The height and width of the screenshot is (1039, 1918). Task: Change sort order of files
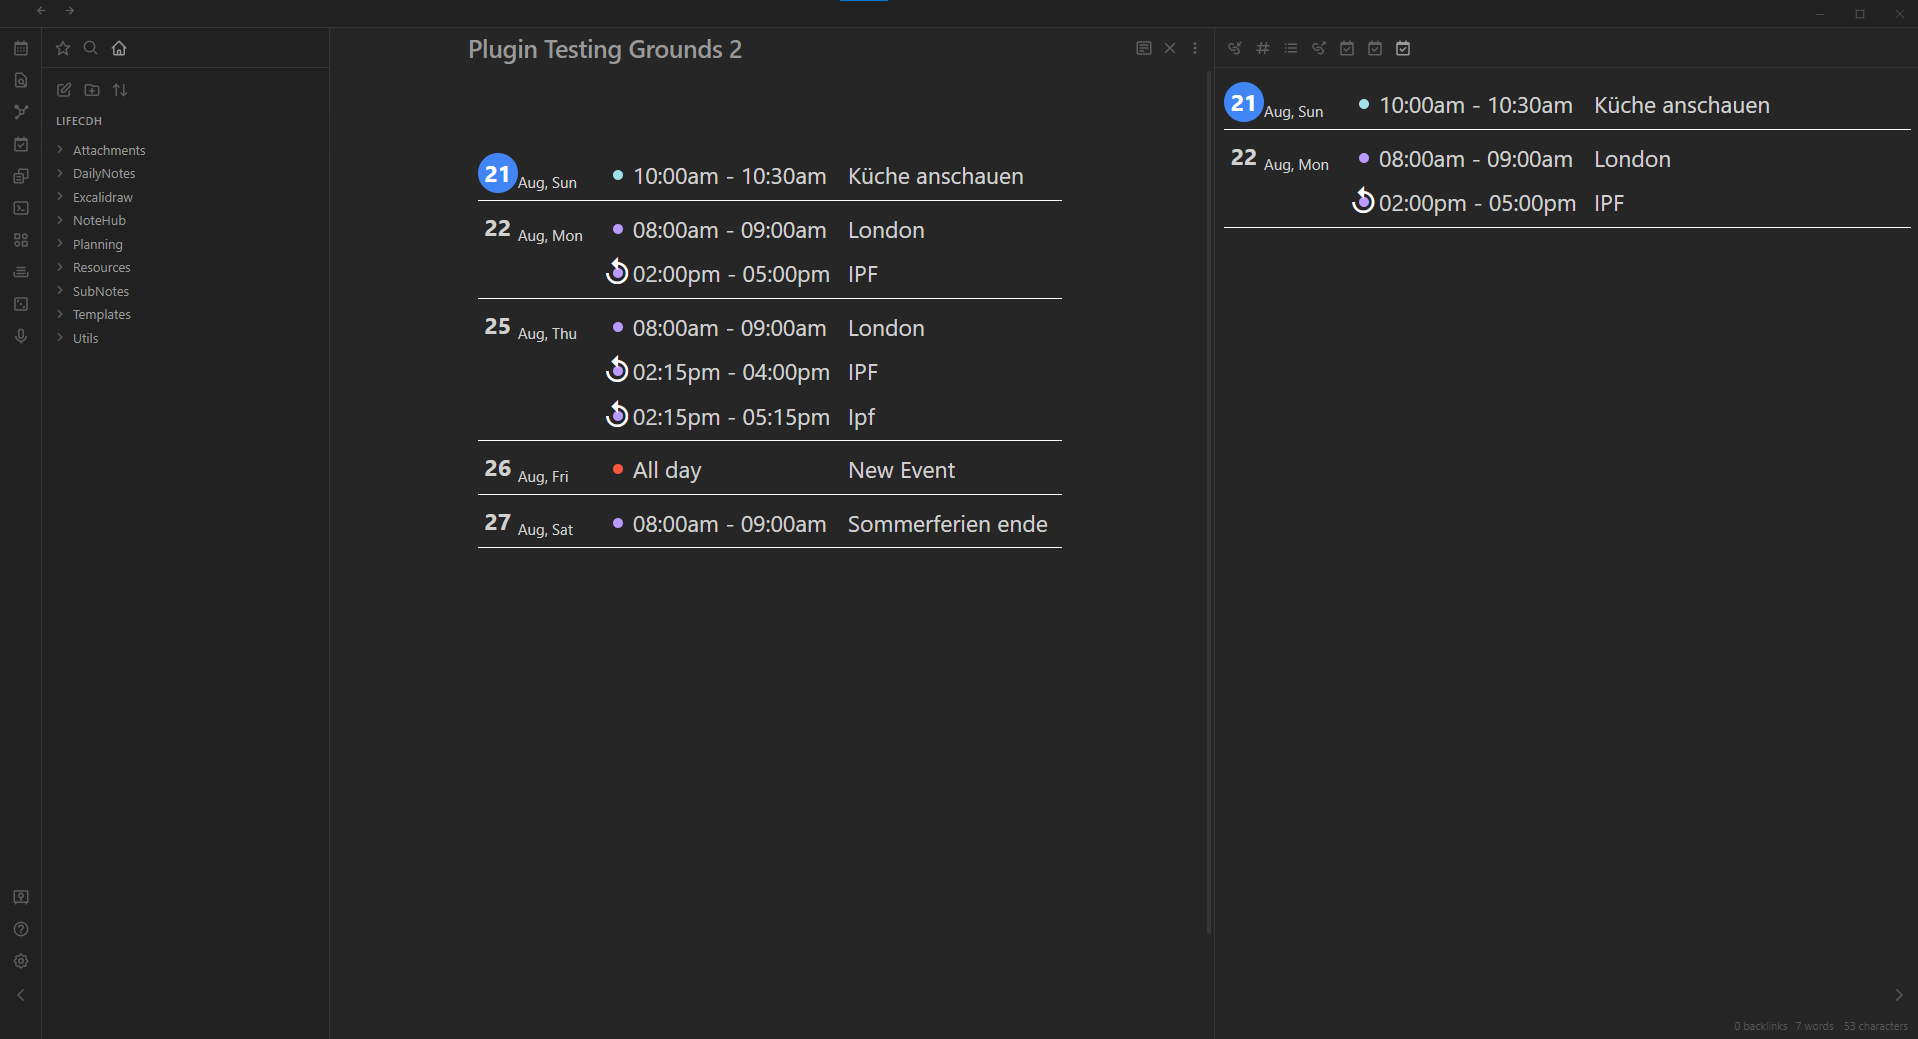[x=120, y=90]
